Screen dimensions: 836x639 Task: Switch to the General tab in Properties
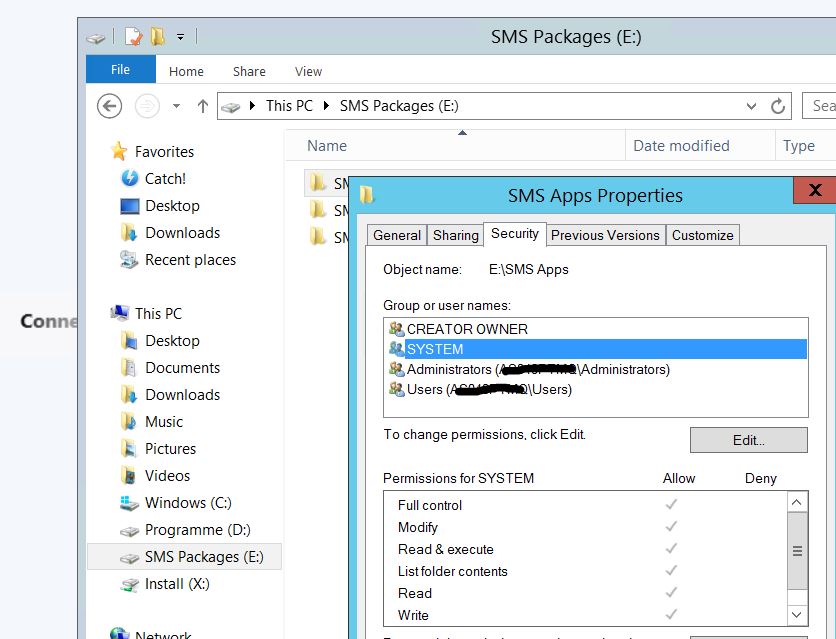point(397,235)
